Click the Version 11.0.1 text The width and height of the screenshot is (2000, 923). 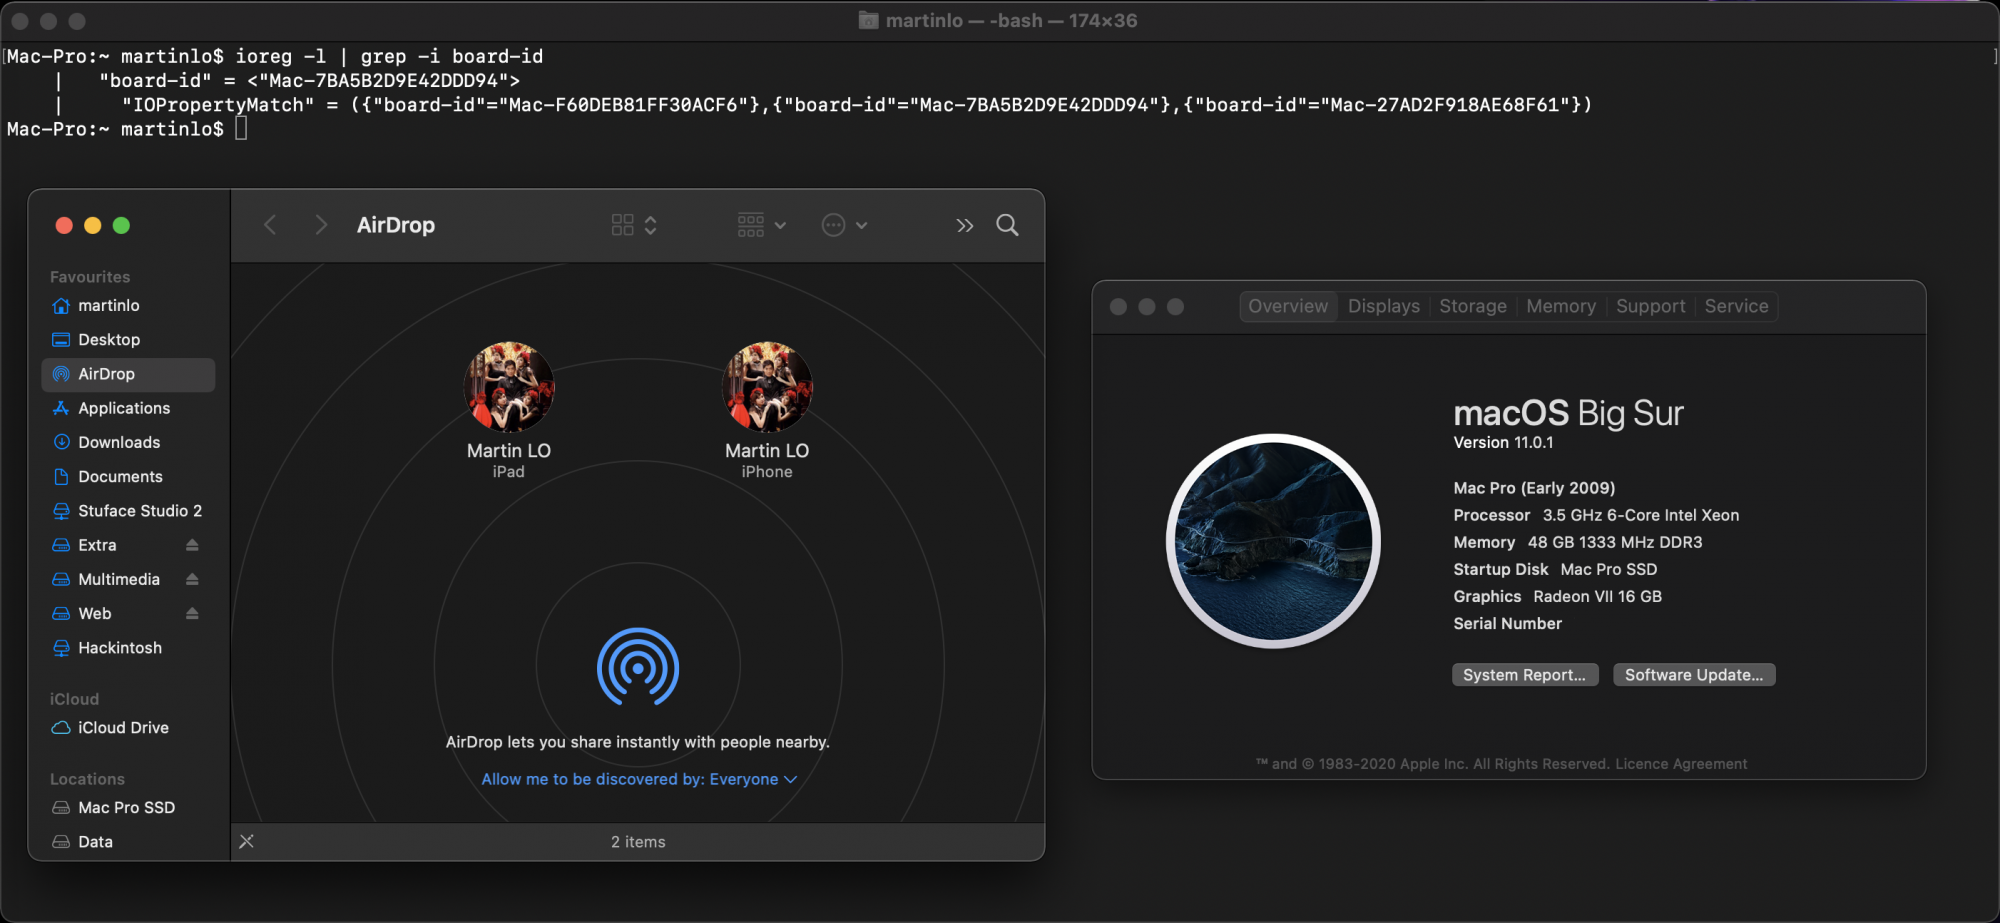[x=1503, y=443]
